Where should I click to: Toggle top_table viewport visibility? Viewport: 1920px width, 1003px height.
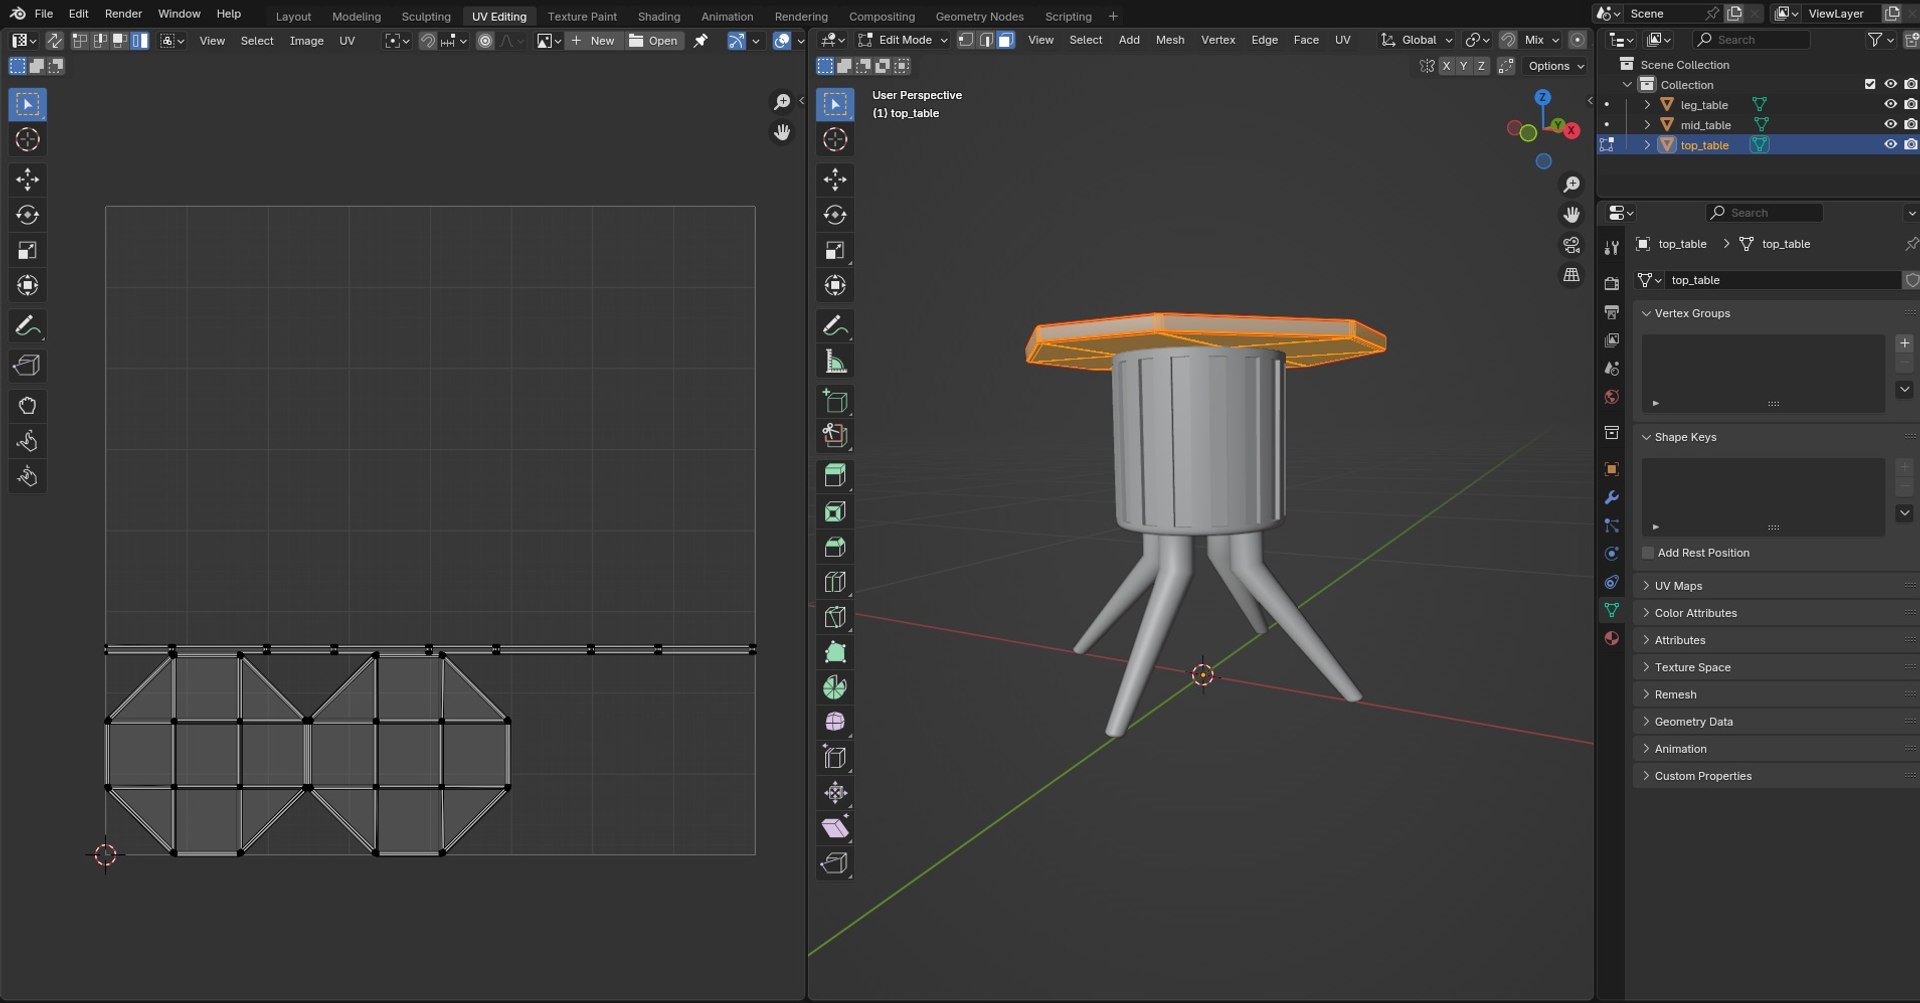click(1890, 145)
